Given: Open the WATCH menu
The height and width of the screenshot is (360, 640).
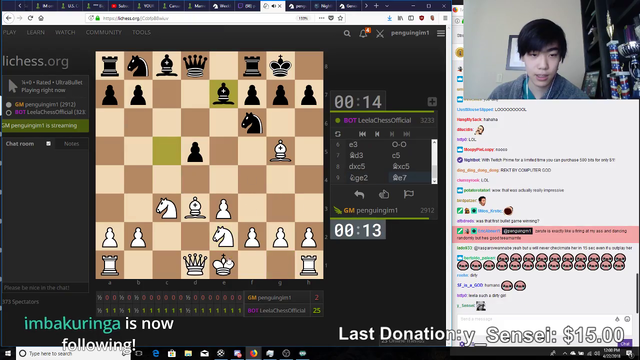Looking at the screenshot, I should [65, 32].
